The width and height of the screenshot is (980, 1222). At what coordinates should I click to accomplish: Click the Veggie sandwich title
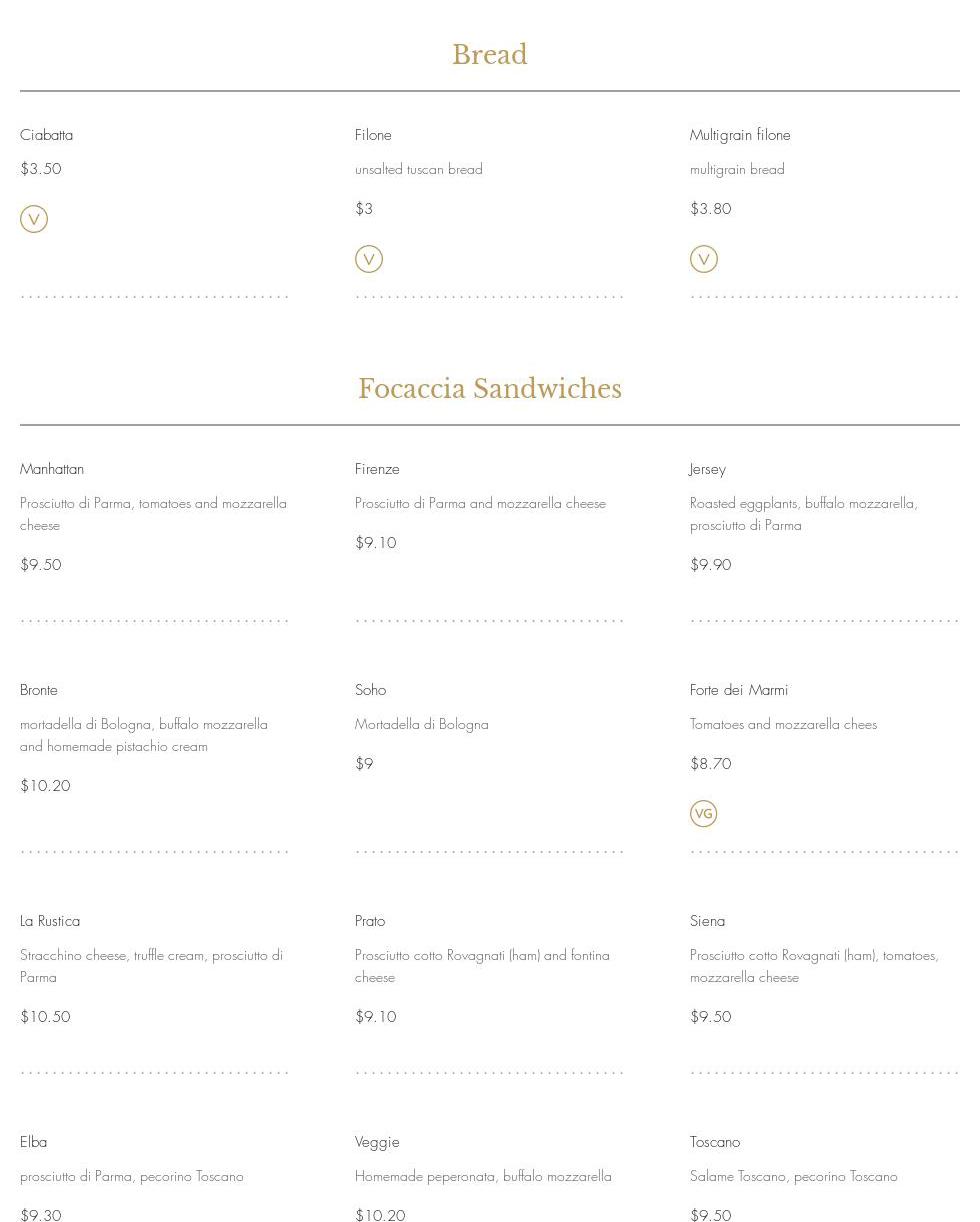(x=377, y=1142)
